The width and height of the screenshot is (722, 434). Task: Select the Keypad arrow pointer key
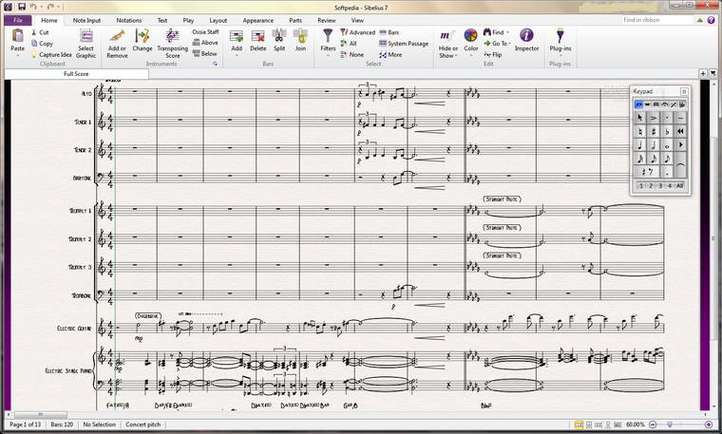point(640,118)
